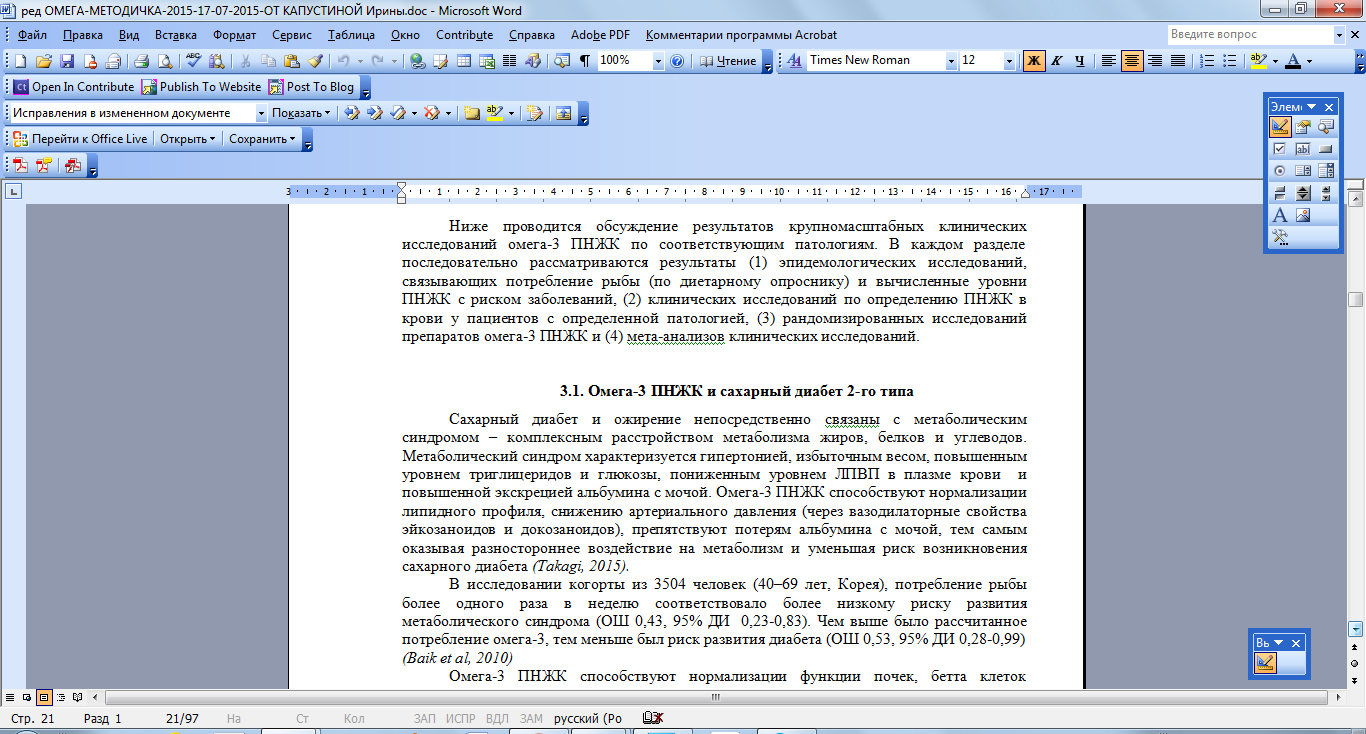
Task: Open Times New Roman font dropdown
Action: pyautogui.click(x=951, y=61)
